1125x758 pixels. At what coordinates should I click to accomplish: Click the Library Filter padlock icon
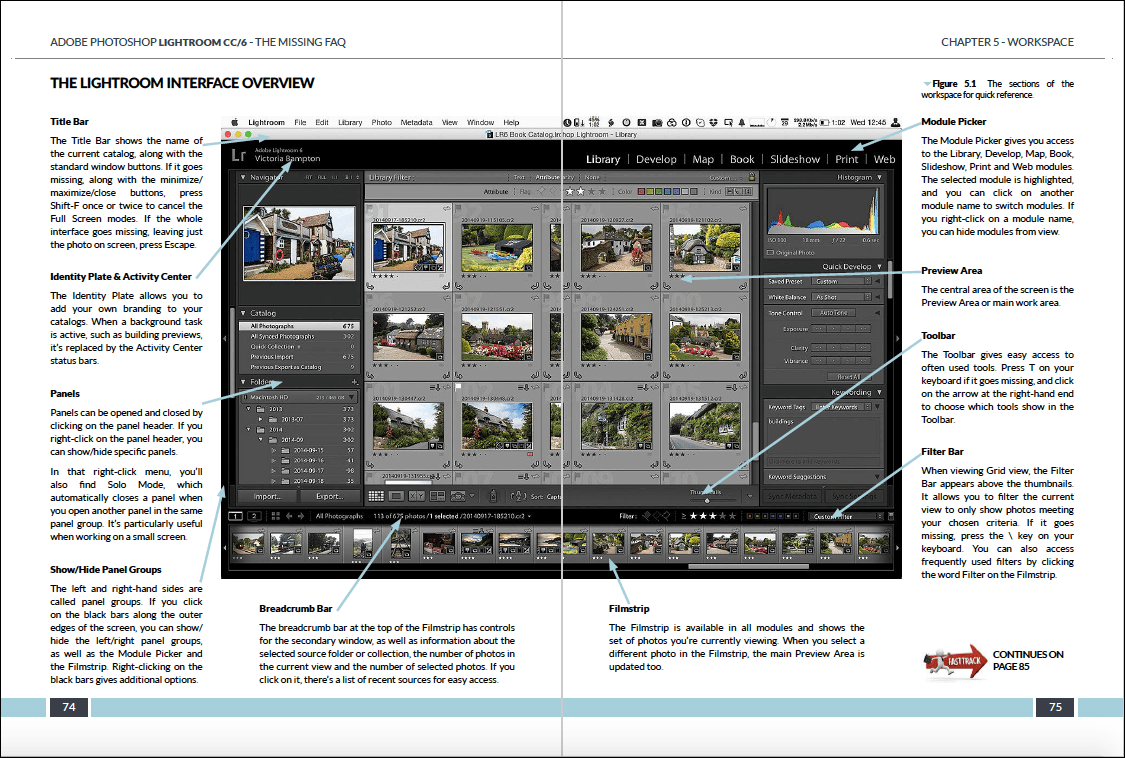751,177
